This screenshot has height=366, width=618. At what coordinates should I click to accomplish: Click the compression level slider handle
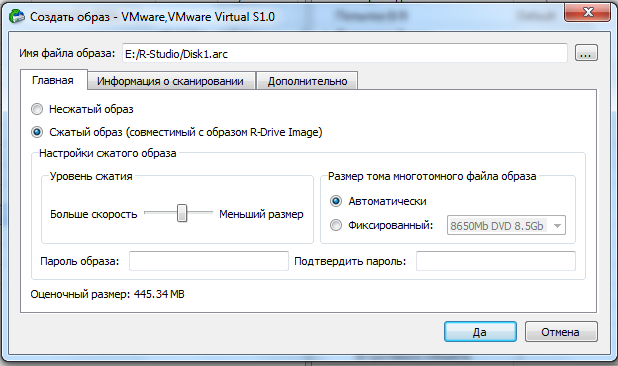[x=182, y=213]
